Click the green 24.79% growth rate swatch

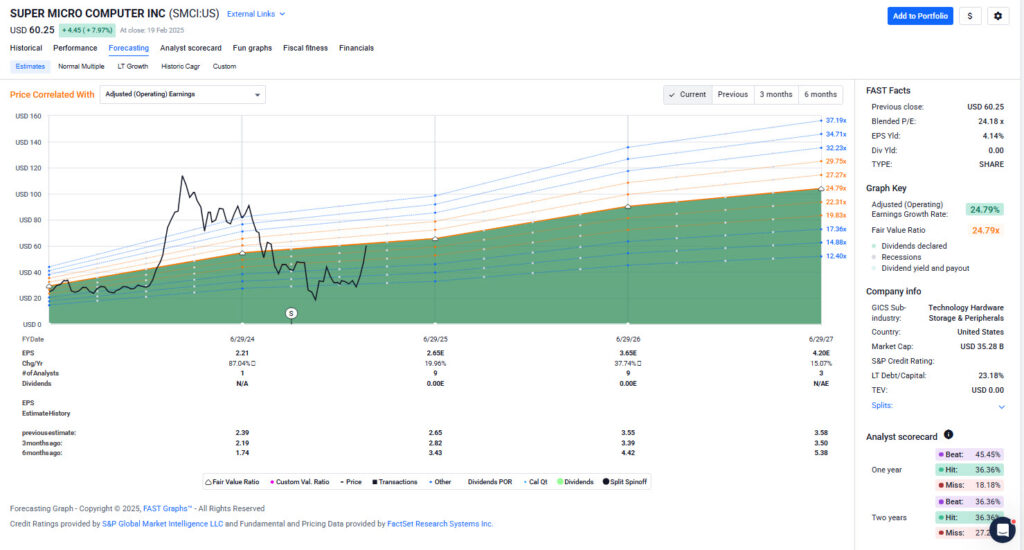984,210
